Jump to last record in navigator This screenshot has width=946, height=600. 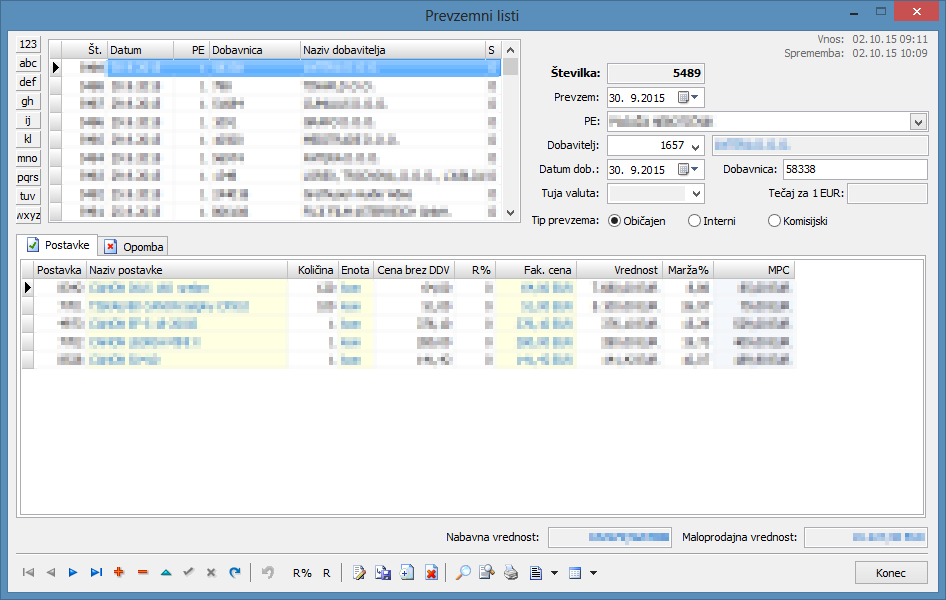click(96, 573)
